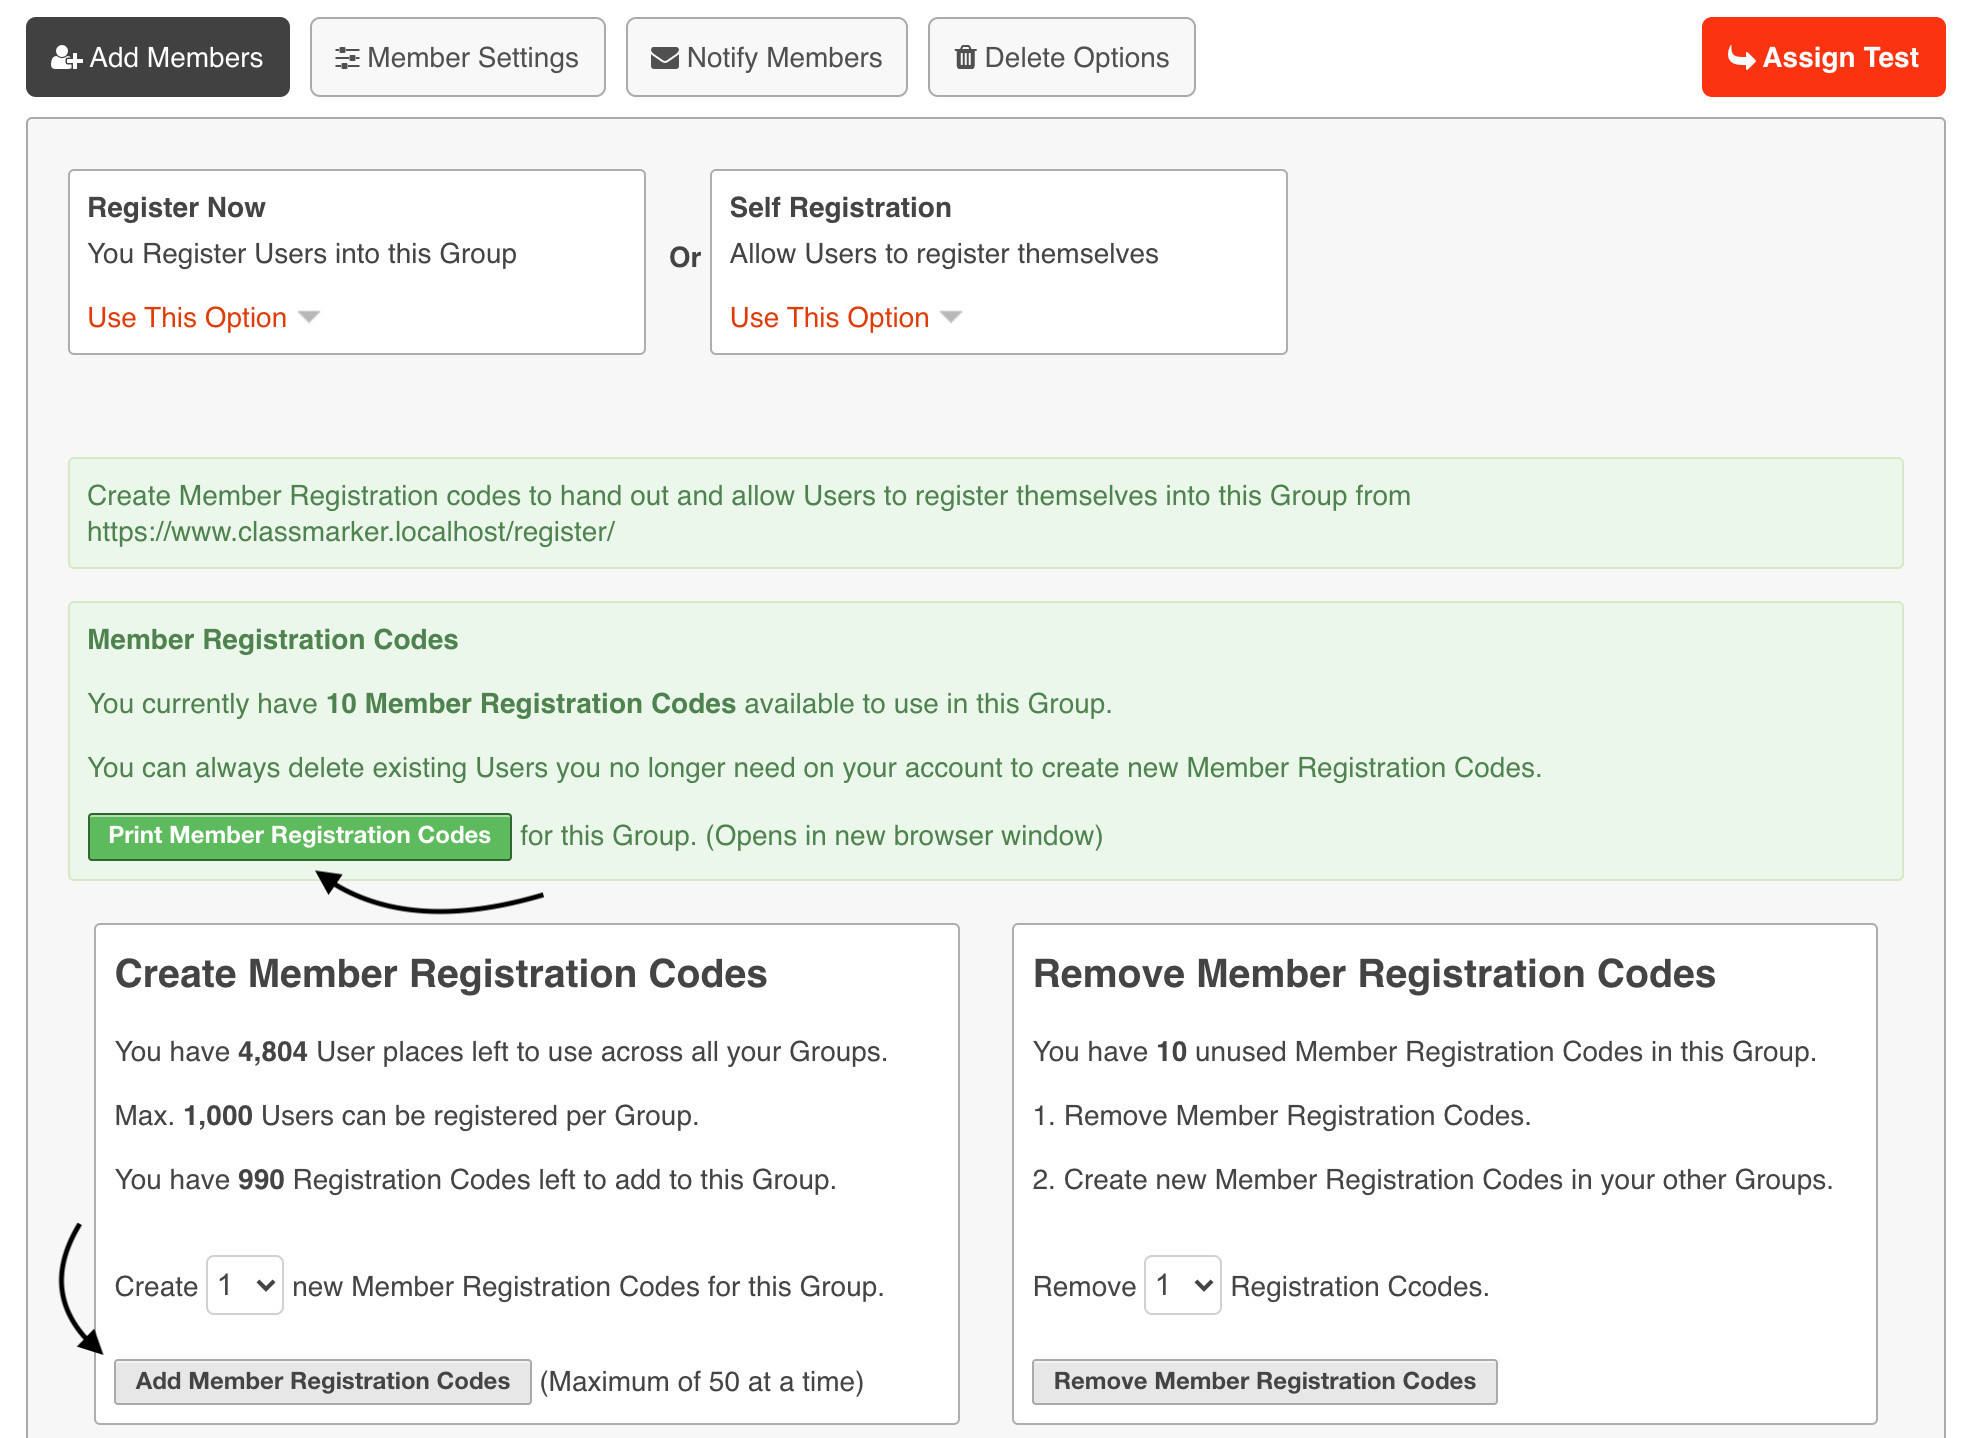1968x1438 pixels.
Task: Click Use This Option under Self Registration
Action: pyautogui.click(x=829, y=317)
